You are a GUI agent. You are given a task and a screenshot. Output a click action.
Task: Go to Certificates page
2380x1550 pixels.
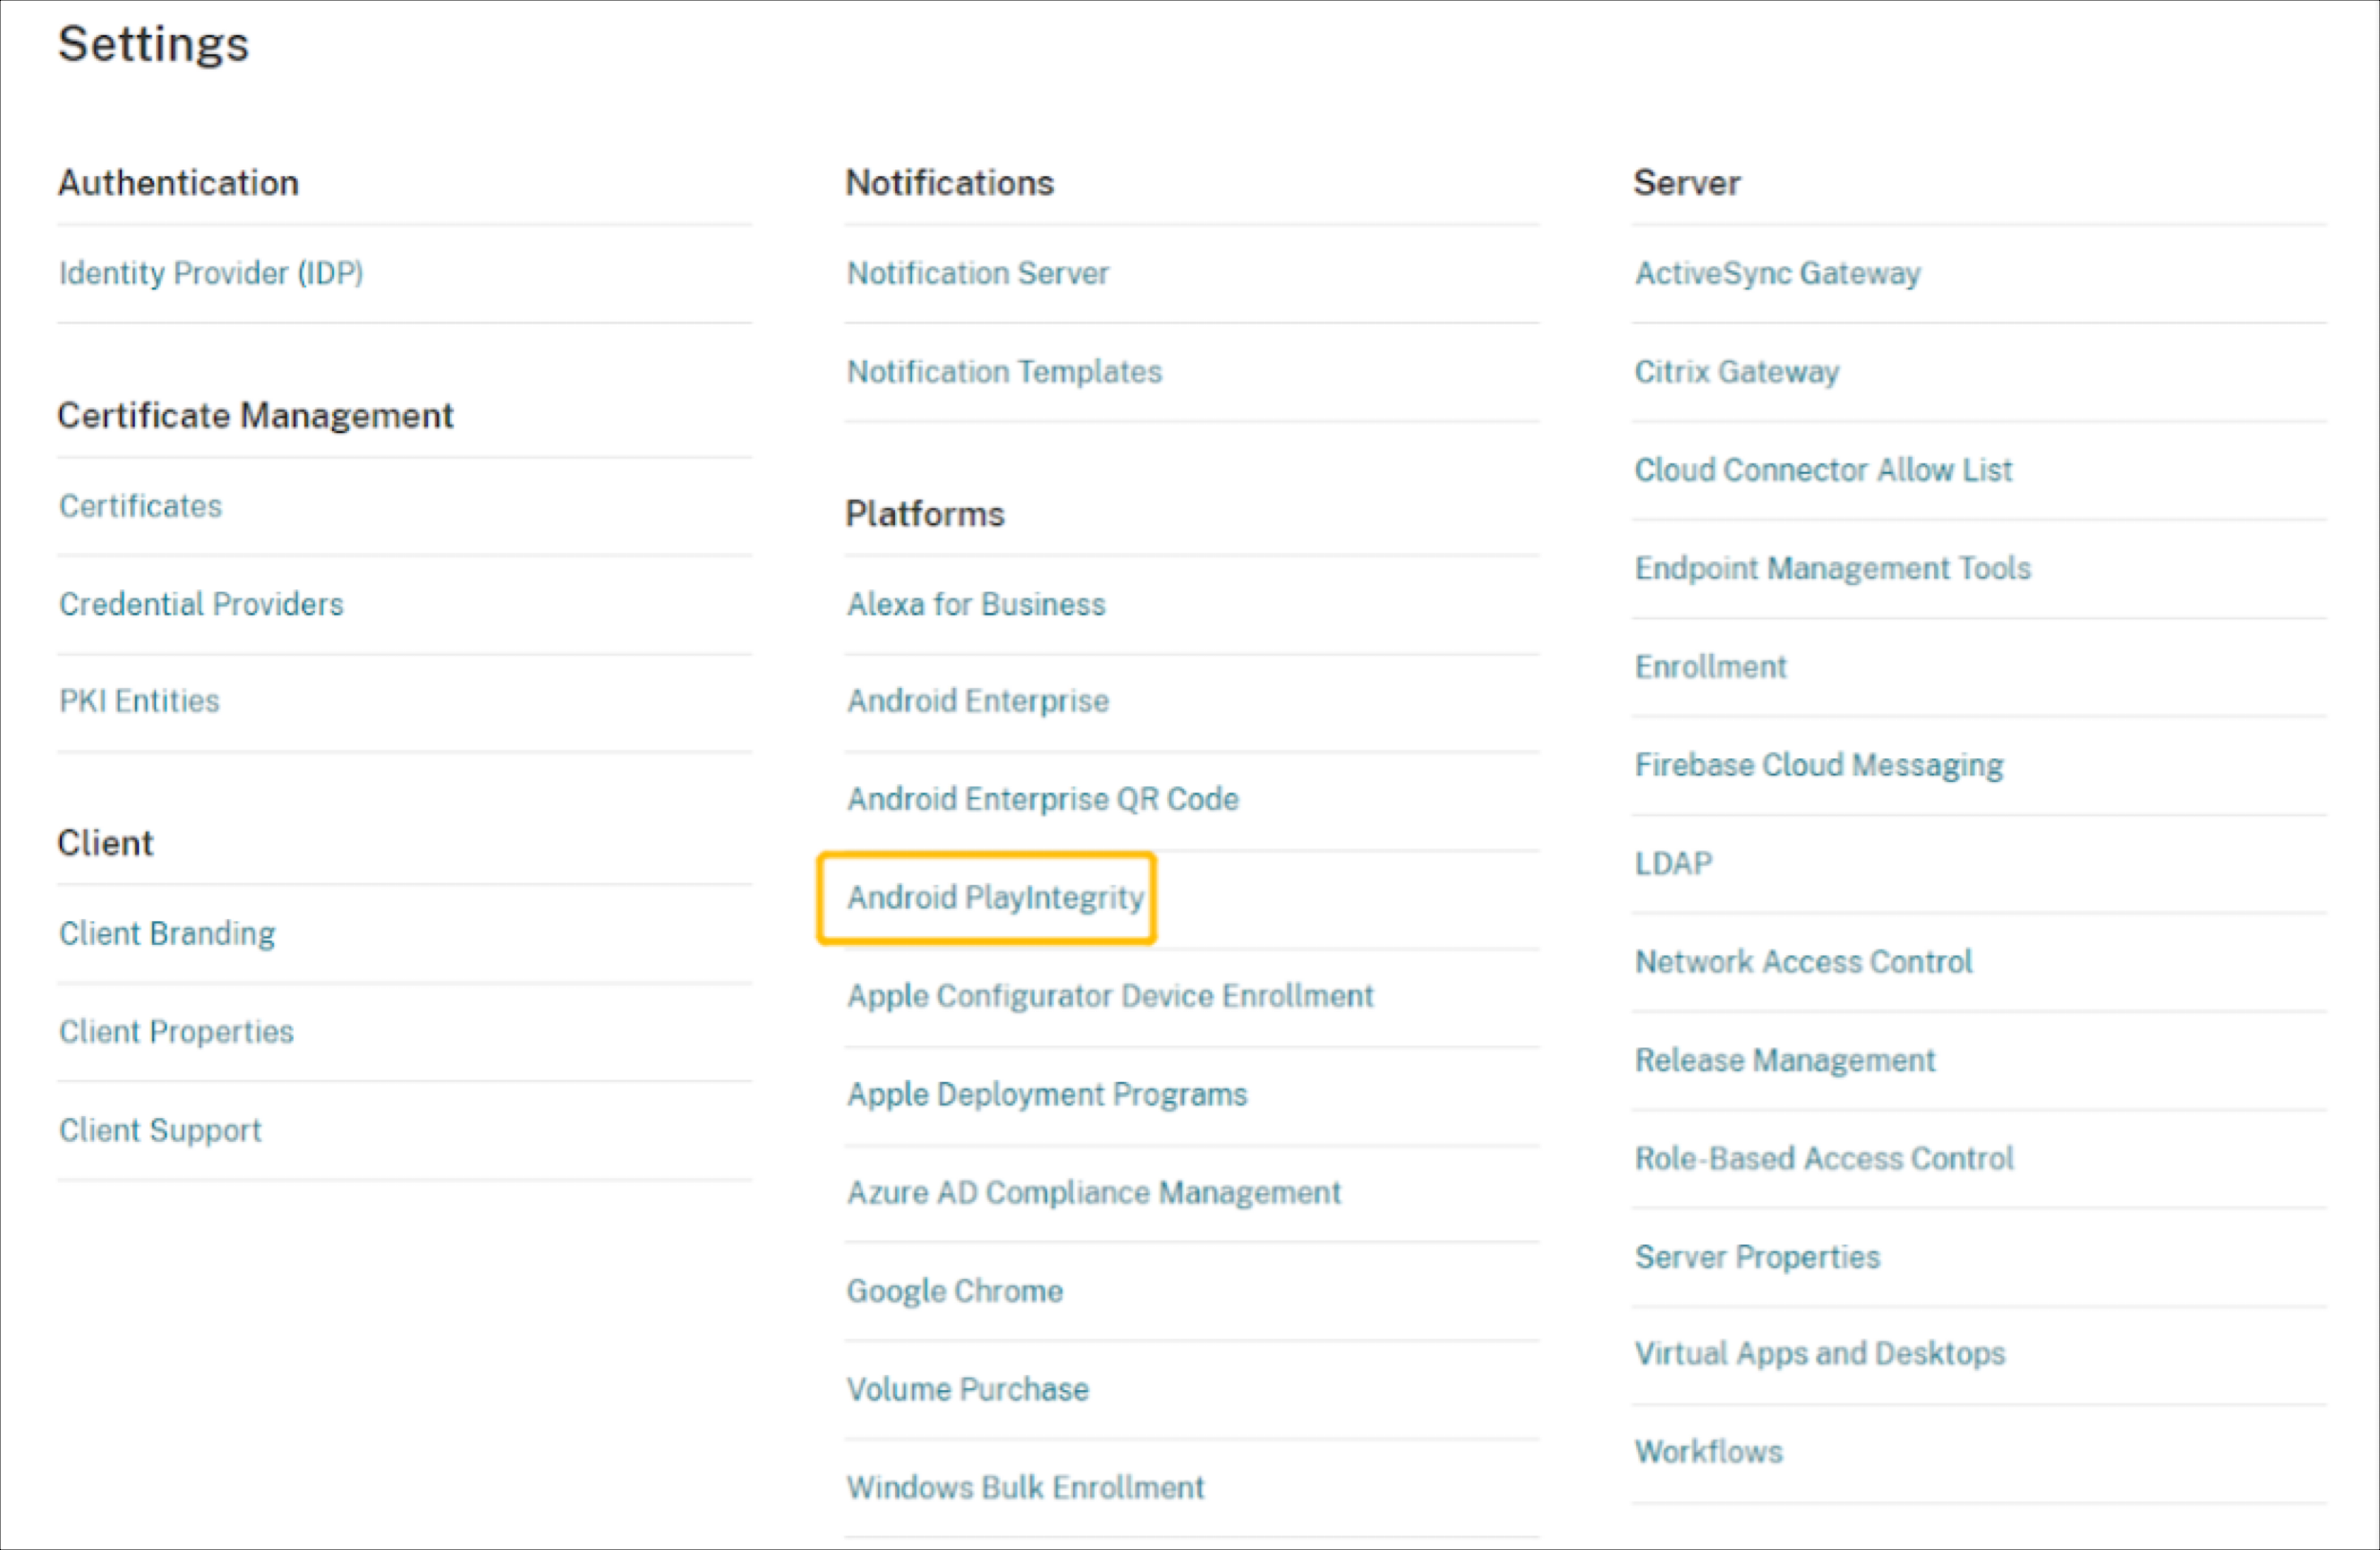(140, 506)
